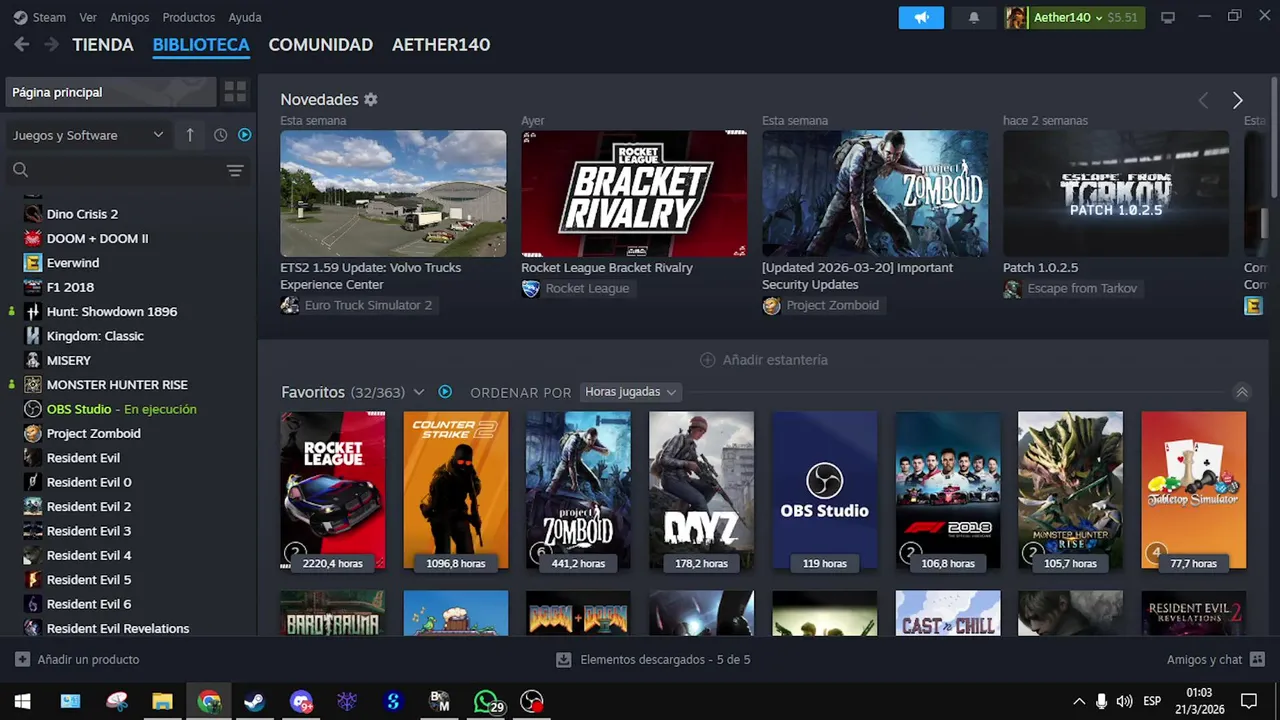Screen dimensions: 1280x720
Task: Open the Ver menu
Action: click(x=88, y=17)
